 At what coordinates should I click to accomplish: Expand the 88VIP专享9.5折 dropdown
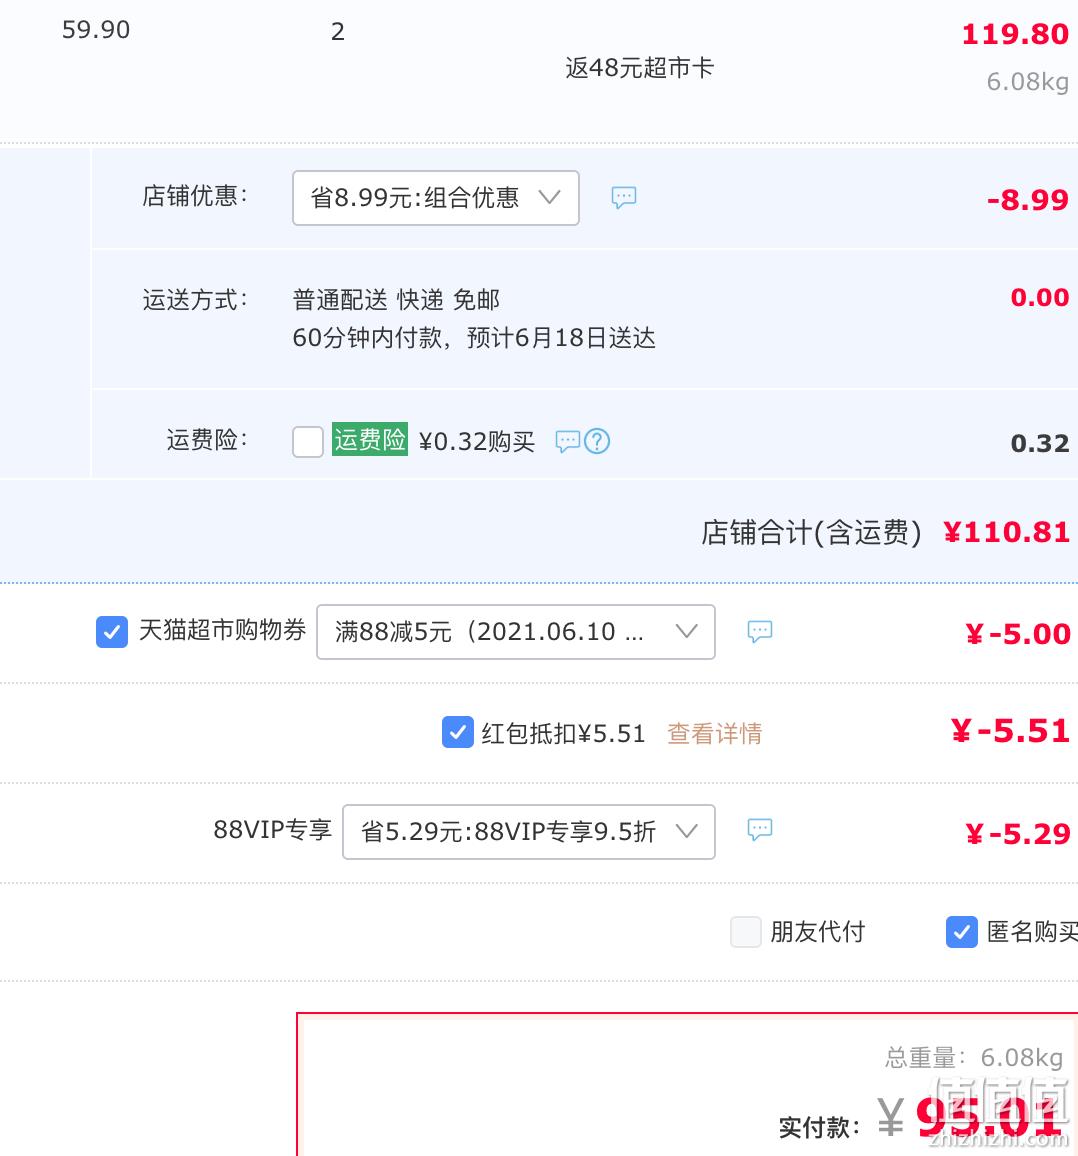tap(529, 832)
